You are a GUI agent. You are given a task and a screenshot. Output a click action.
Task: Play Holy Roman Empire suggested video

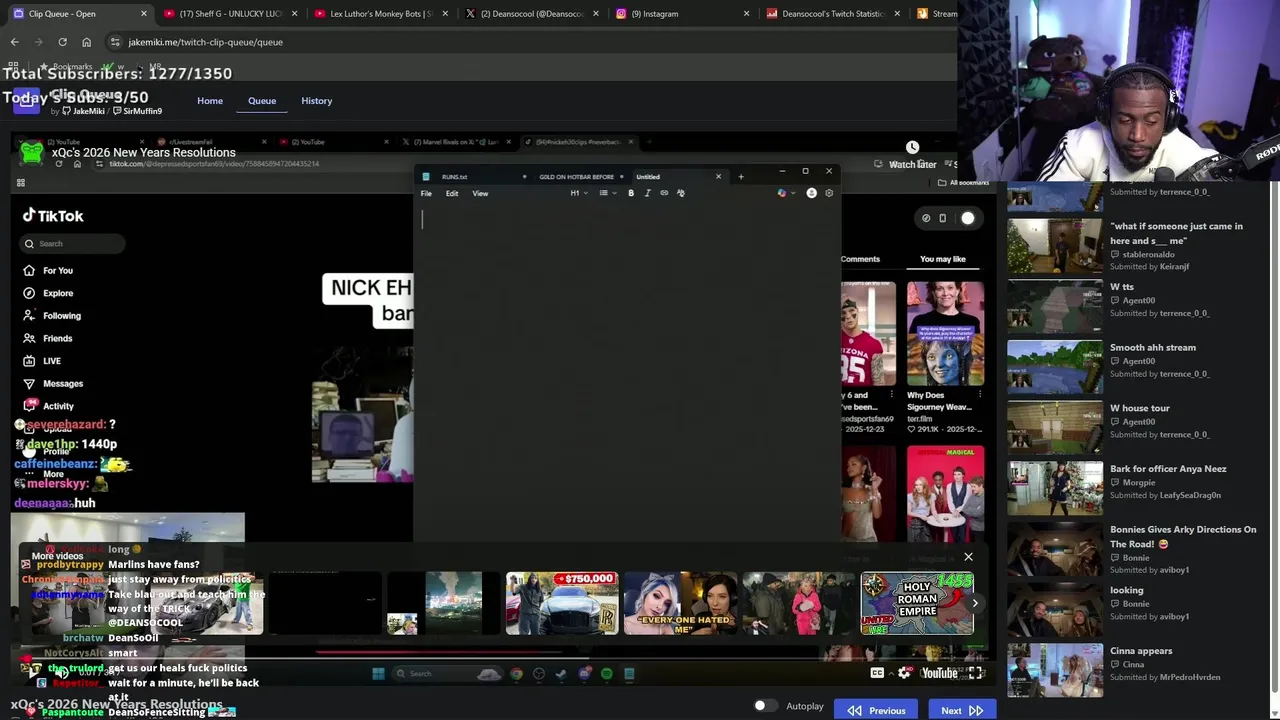[x=917, y=603]
